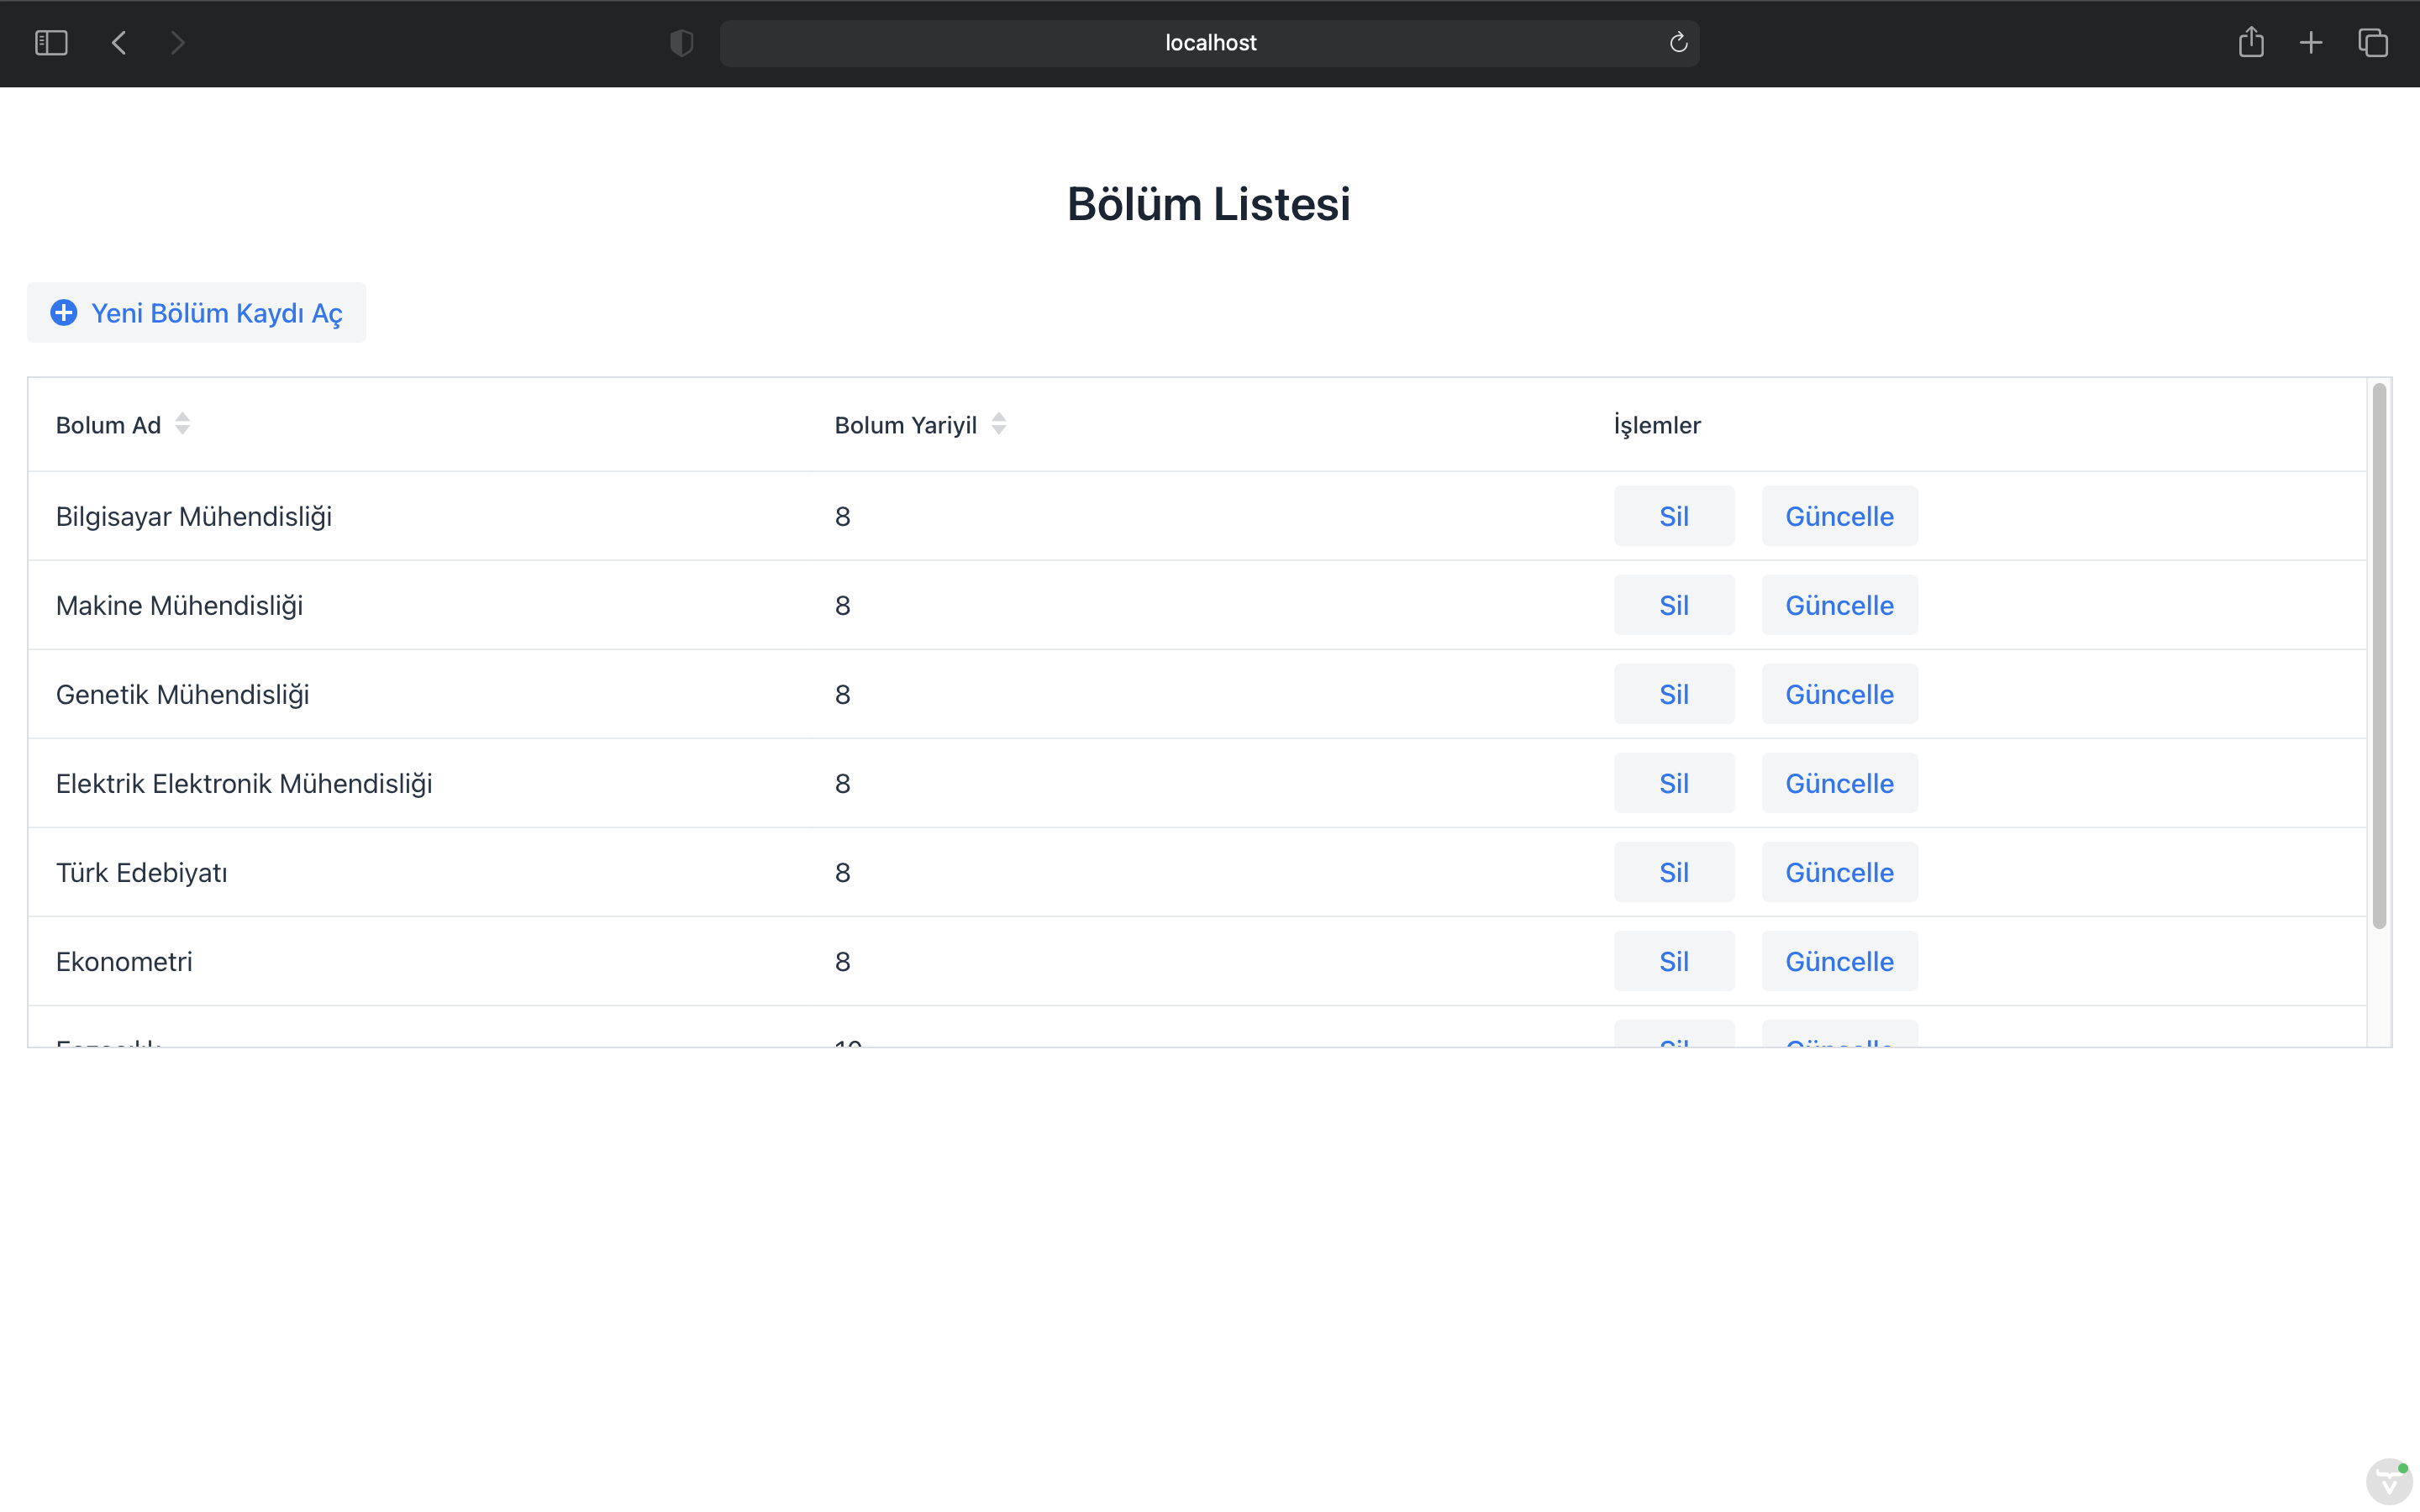Reload the localhost page
This screenshot has height=1512, width=2420.
point(1678,42)
